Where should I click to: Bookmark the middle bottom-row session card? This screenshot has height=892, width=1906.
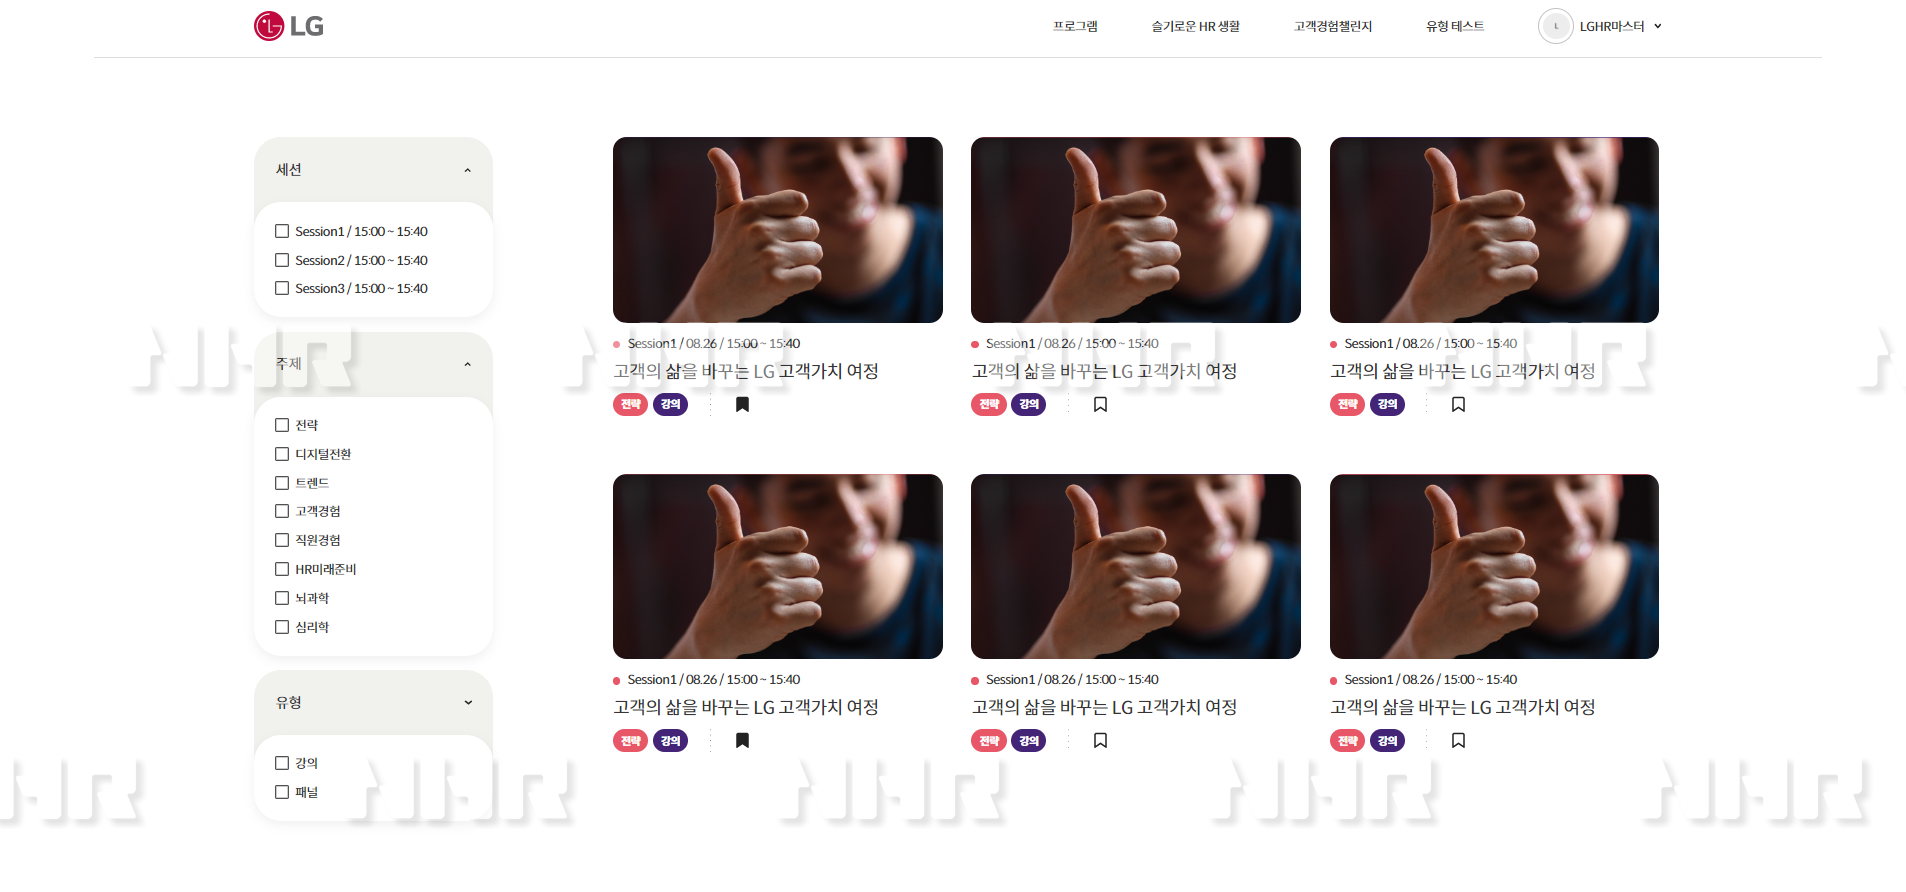[1100, 740]
